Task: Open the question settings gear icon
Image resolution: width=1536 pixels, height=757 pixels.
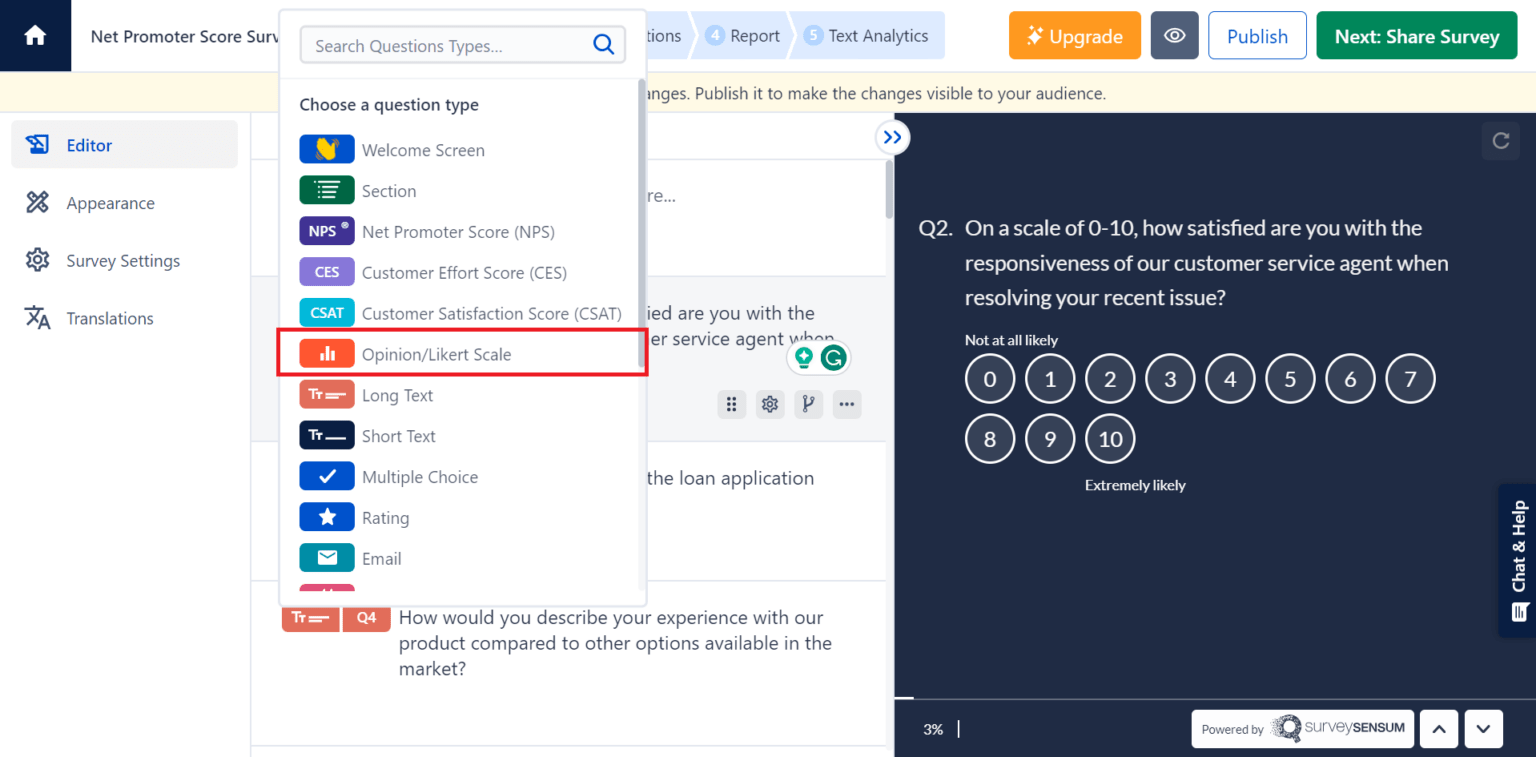Action: pos(770,404)
